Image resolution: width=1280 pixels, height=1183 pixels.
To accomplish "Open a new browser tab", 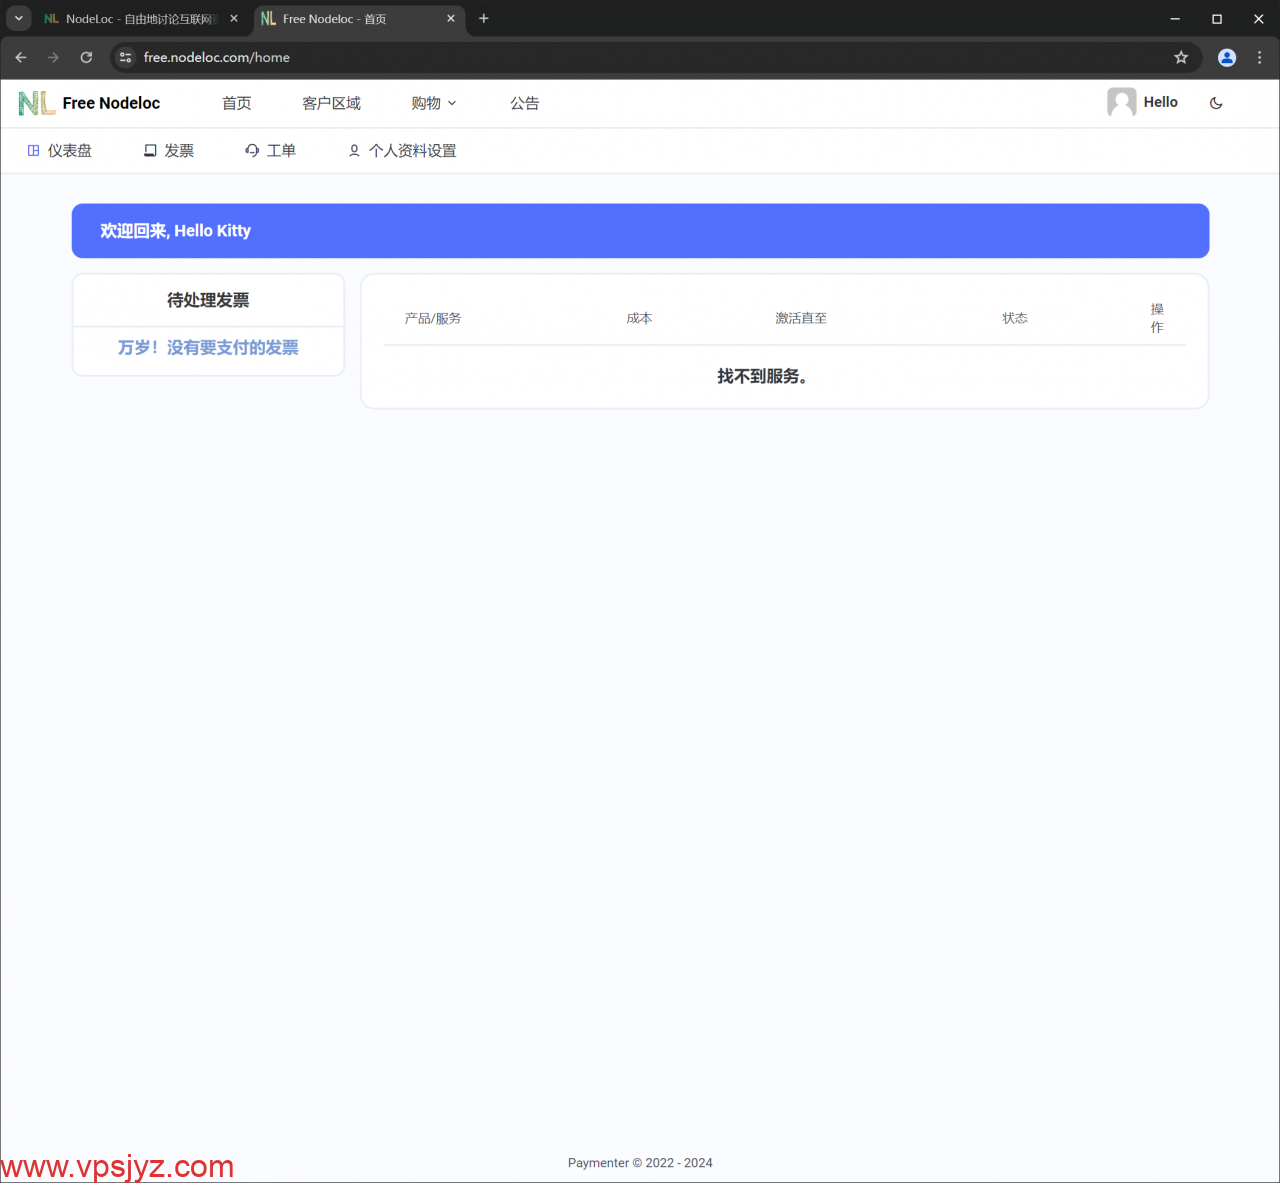I will click(484, 19).
